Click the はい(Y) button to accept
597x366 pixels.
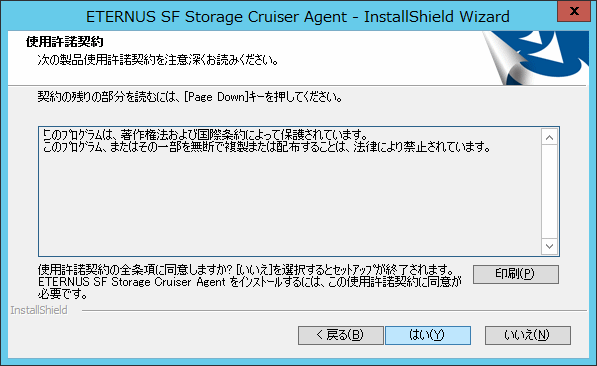(428, 335)
